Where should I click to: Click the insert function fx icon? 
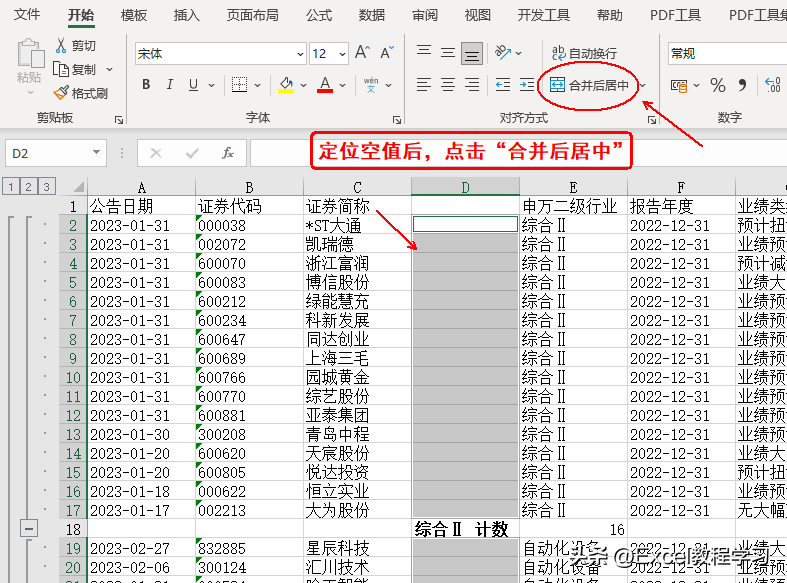click(x=228, y=153)
